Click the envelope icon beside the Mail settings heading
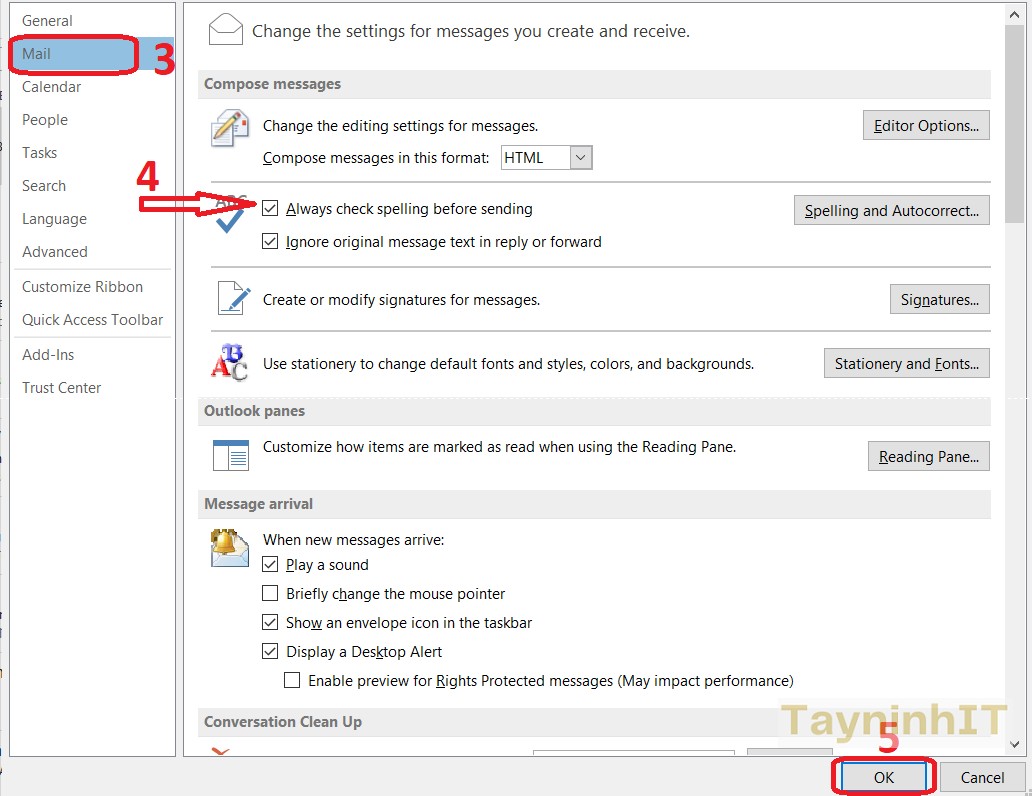 225,30
